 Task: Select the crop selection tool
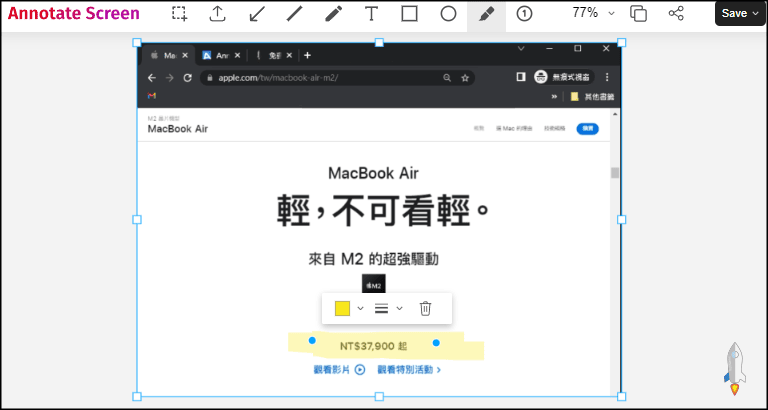click(180, 14)
